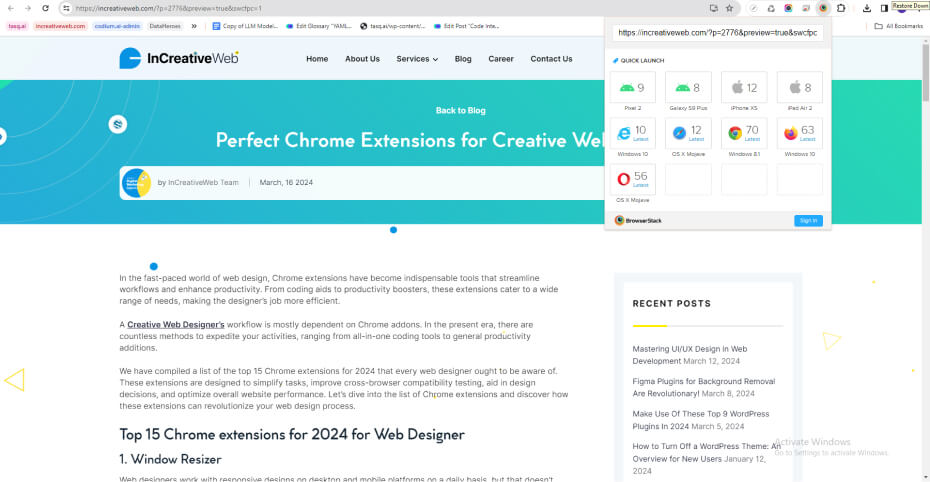Launch Chrome 70 on Windows 8.1
The height and width of the screenshot is (482, 930).
pyautogui.click(x=744, y=134)
